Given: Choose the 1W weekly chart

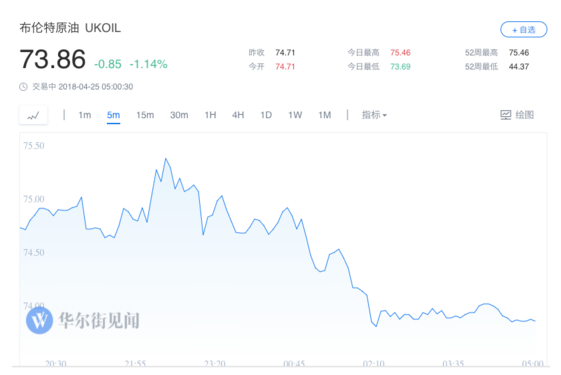Looking at the screenshot, I should click(x=295, y=115).
